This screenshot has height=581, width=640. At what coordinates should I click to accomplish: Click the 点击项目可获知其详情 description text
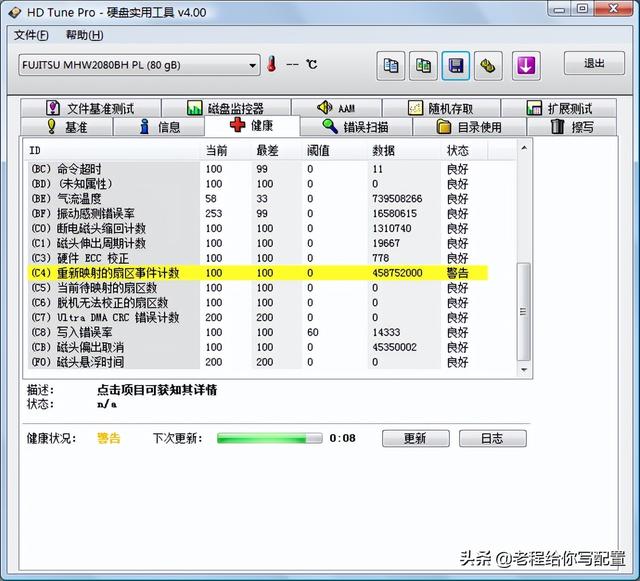pos(157,390)
